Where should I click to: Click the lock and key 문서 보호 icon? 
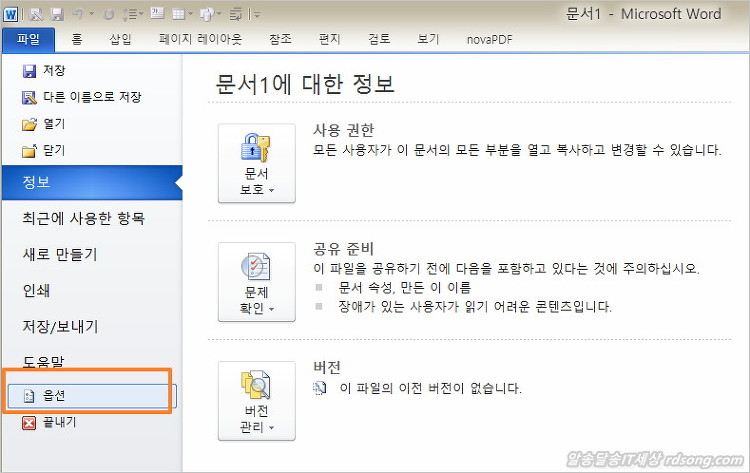pos(256,148)
